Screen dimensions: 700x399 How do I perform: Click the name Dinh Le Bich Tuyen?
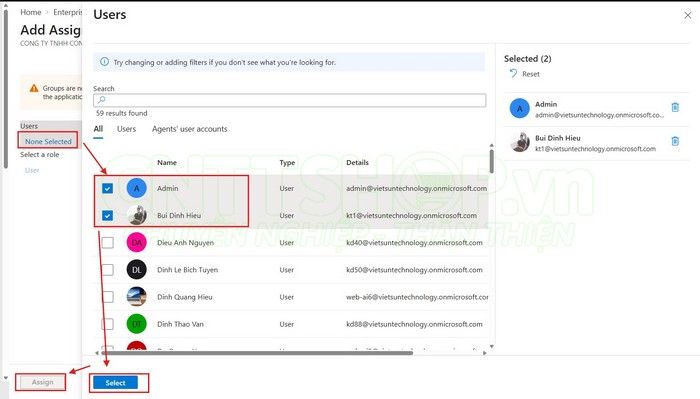pyautogui.click(x=188, y=270)
